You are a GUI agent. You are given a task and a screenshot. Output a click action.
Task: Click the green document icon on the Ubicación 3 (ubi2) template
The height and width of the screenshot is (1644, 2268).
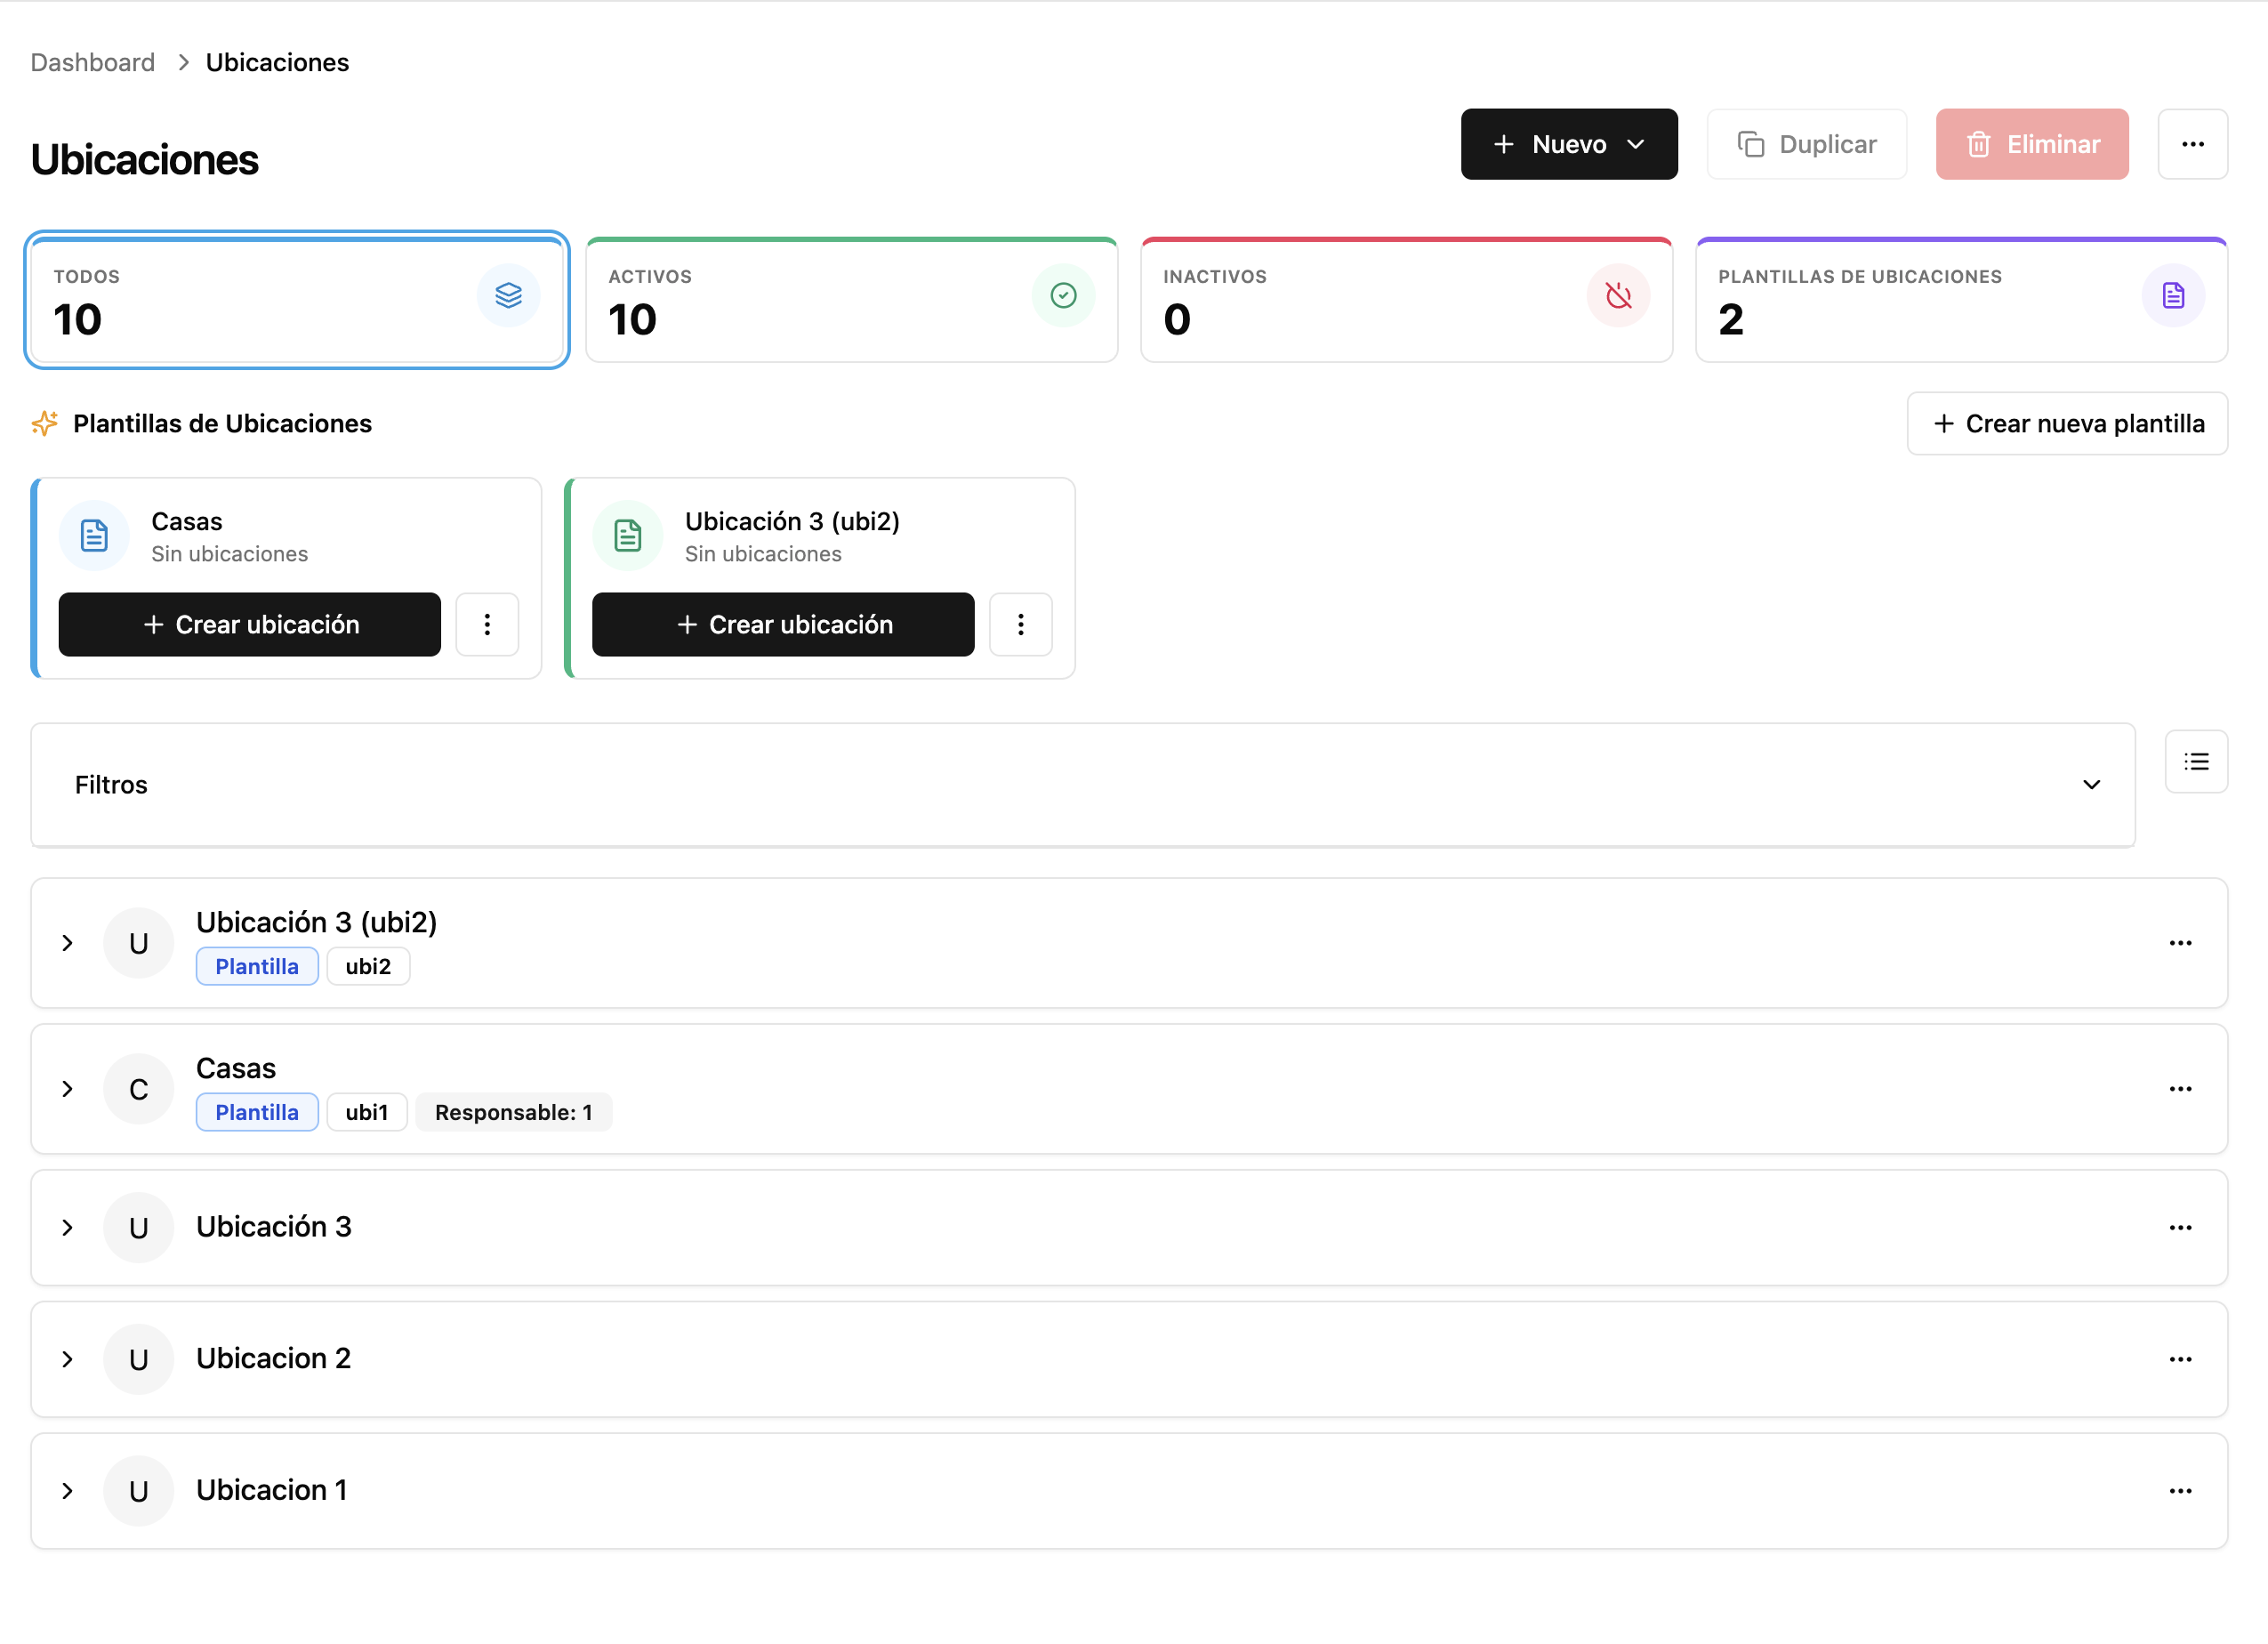pos(628,536)
